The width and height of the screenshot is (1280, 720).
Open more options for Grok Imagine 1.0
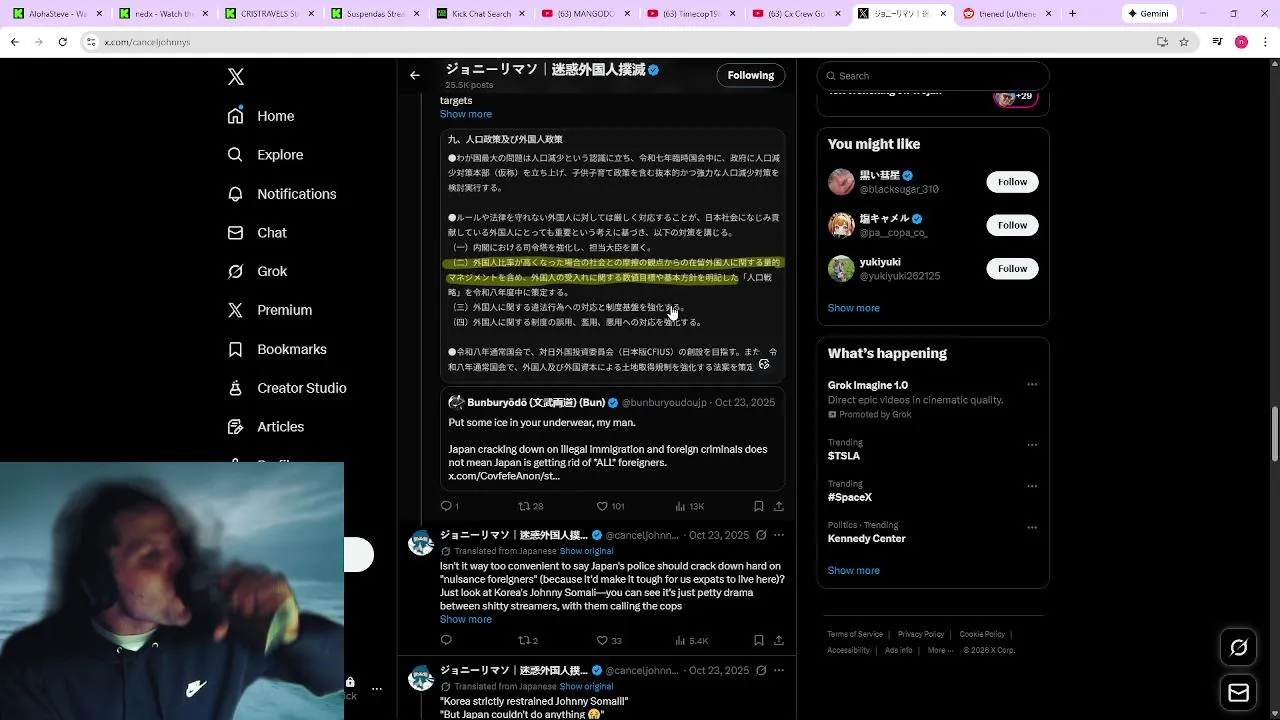point(1032,385)
